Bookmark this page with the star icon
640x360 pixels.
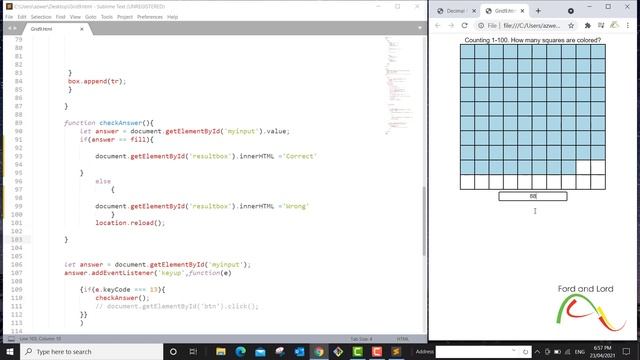pos(571,25)
